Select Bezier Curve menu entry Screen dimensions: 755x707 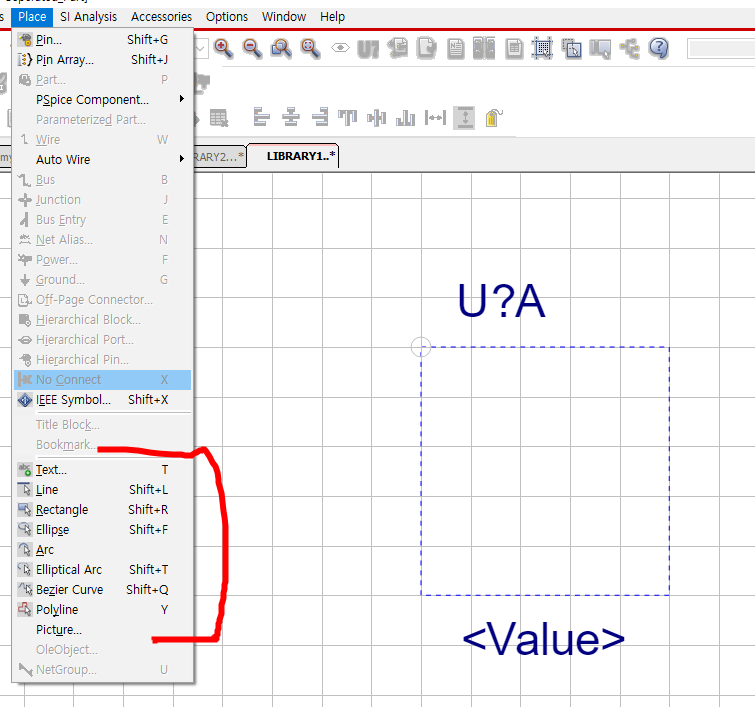coord(103,589)
